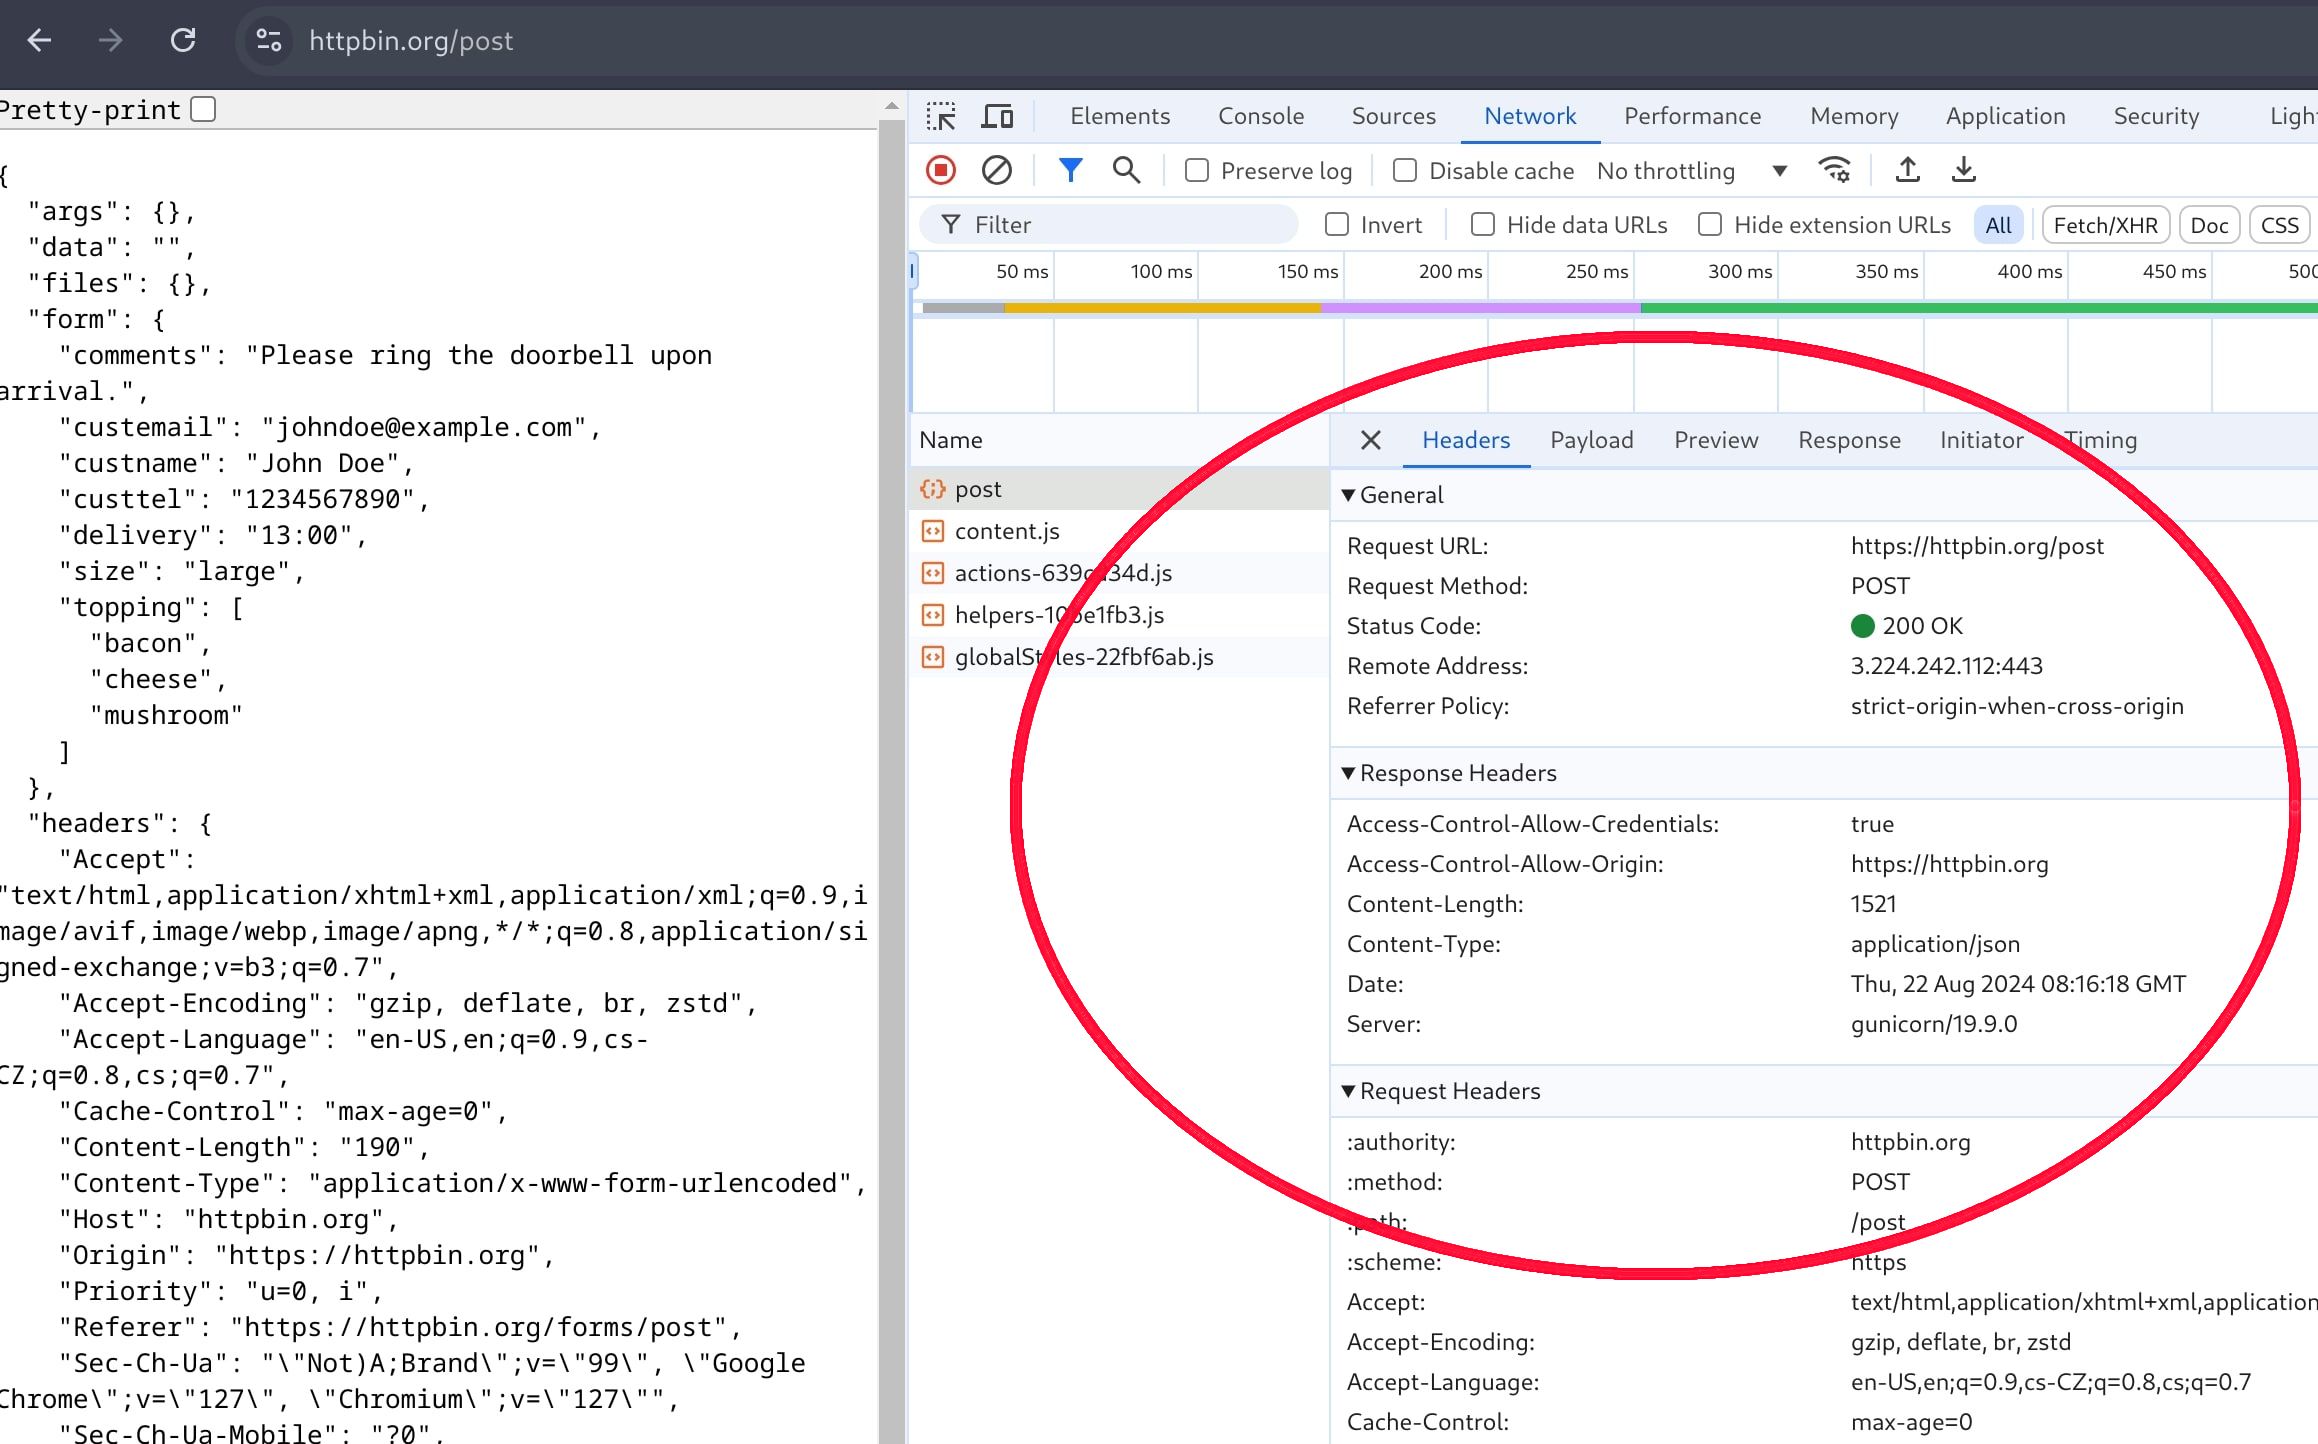The height and width of the screenshot is (1444, 2318).
Task: Click the actions-639 script file icon
Action: [933, 573]
